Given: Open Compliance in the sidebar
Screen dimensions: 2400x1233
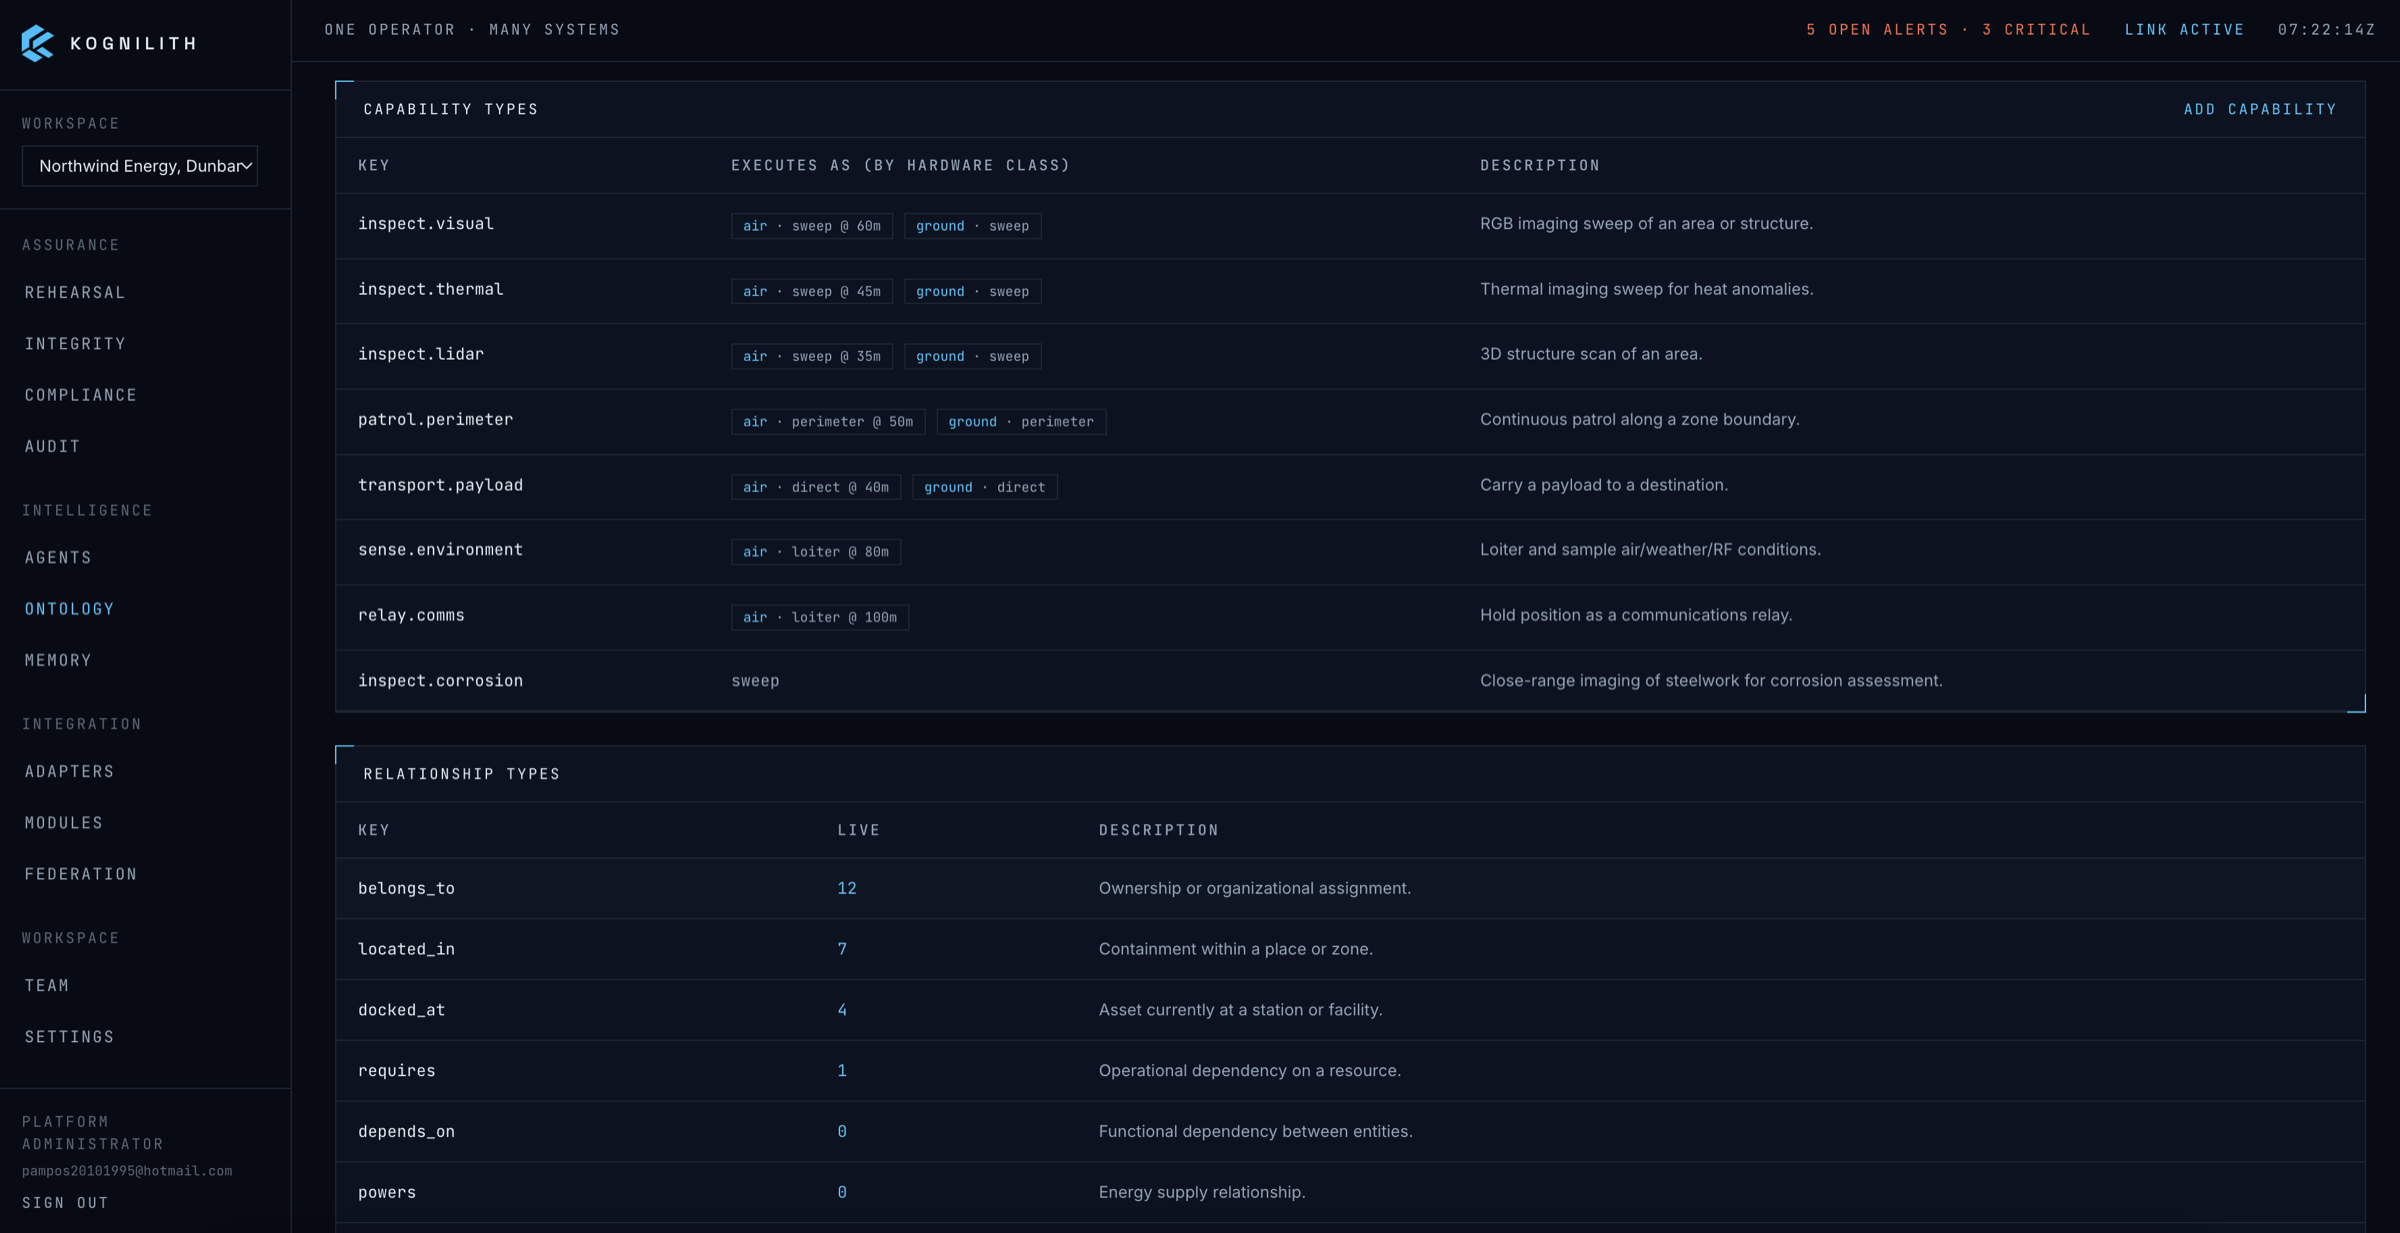Looking at the screenshot, I should tap(81, 395).
